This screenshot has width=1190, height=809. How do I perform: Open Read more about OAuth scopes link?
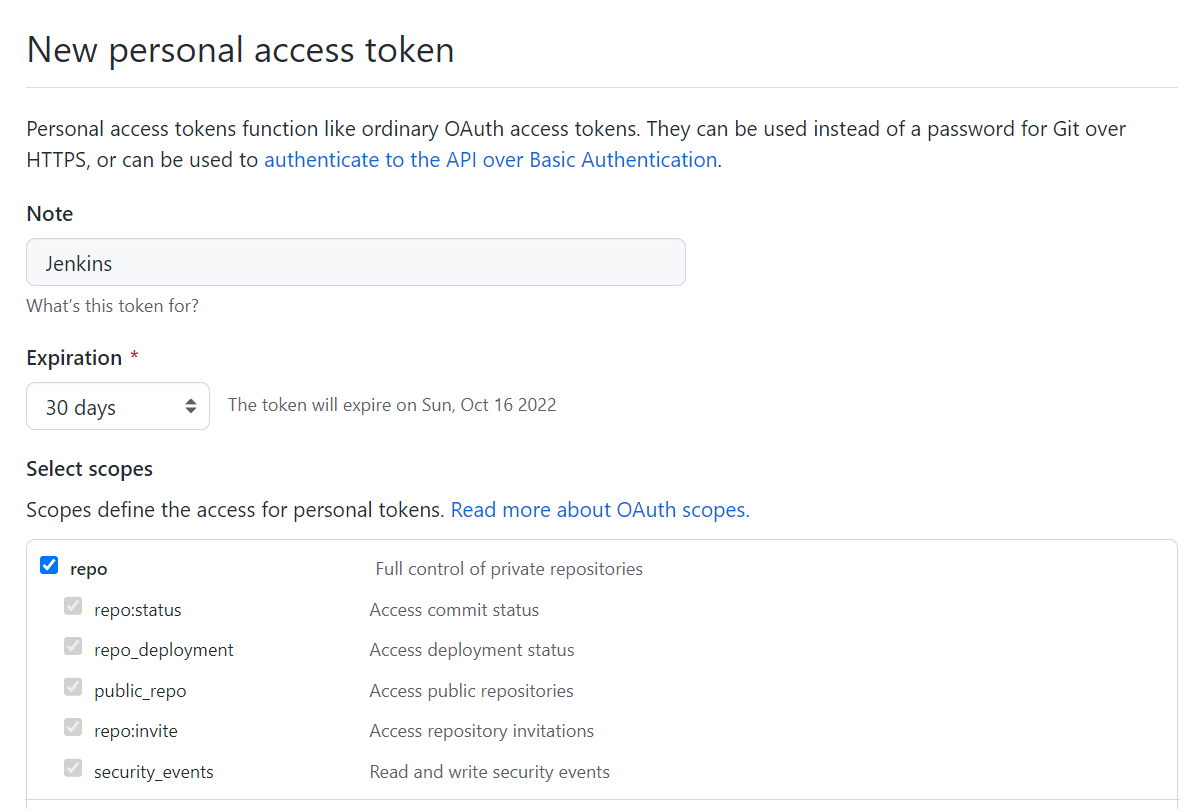tap(599, 510)
